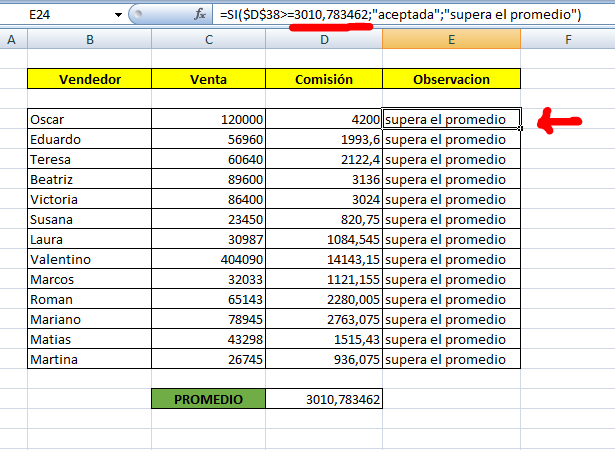Click the yellow Comisión header cell
The width and height of the screenshot is (615, 450).
pyautogui.click(x=324, y=79)
